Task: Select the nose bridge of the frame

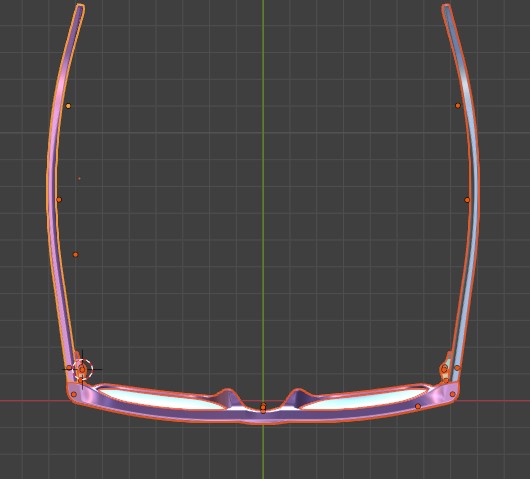Action: pos(263,416)
